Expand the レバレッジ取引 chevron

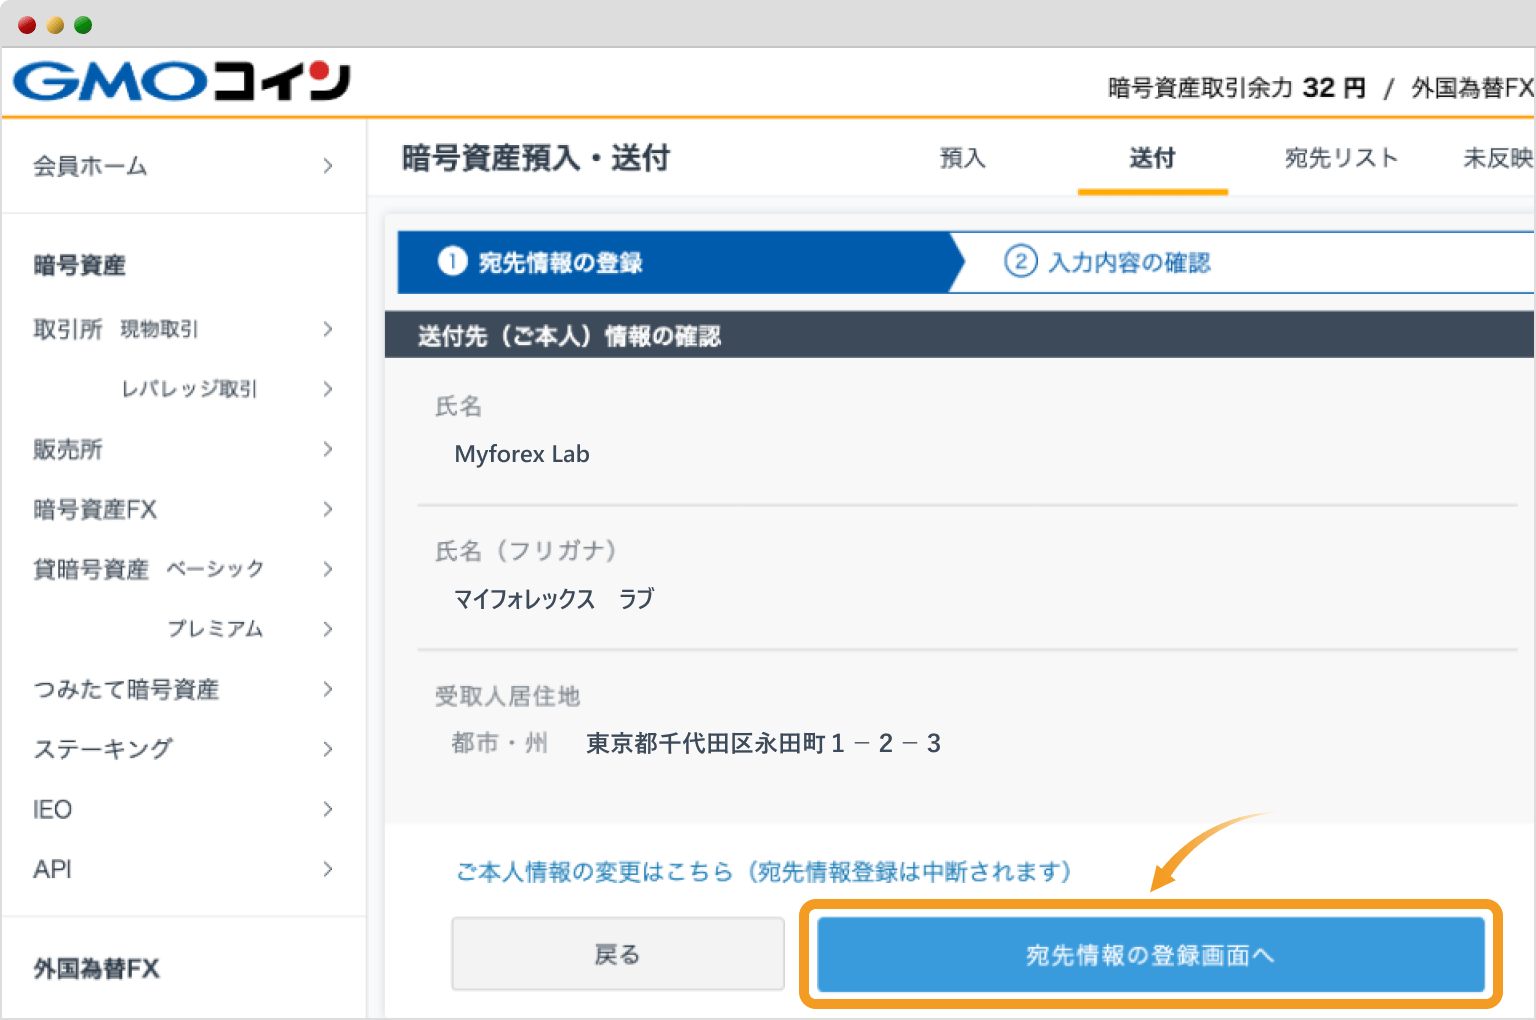(x=327, y=389)
